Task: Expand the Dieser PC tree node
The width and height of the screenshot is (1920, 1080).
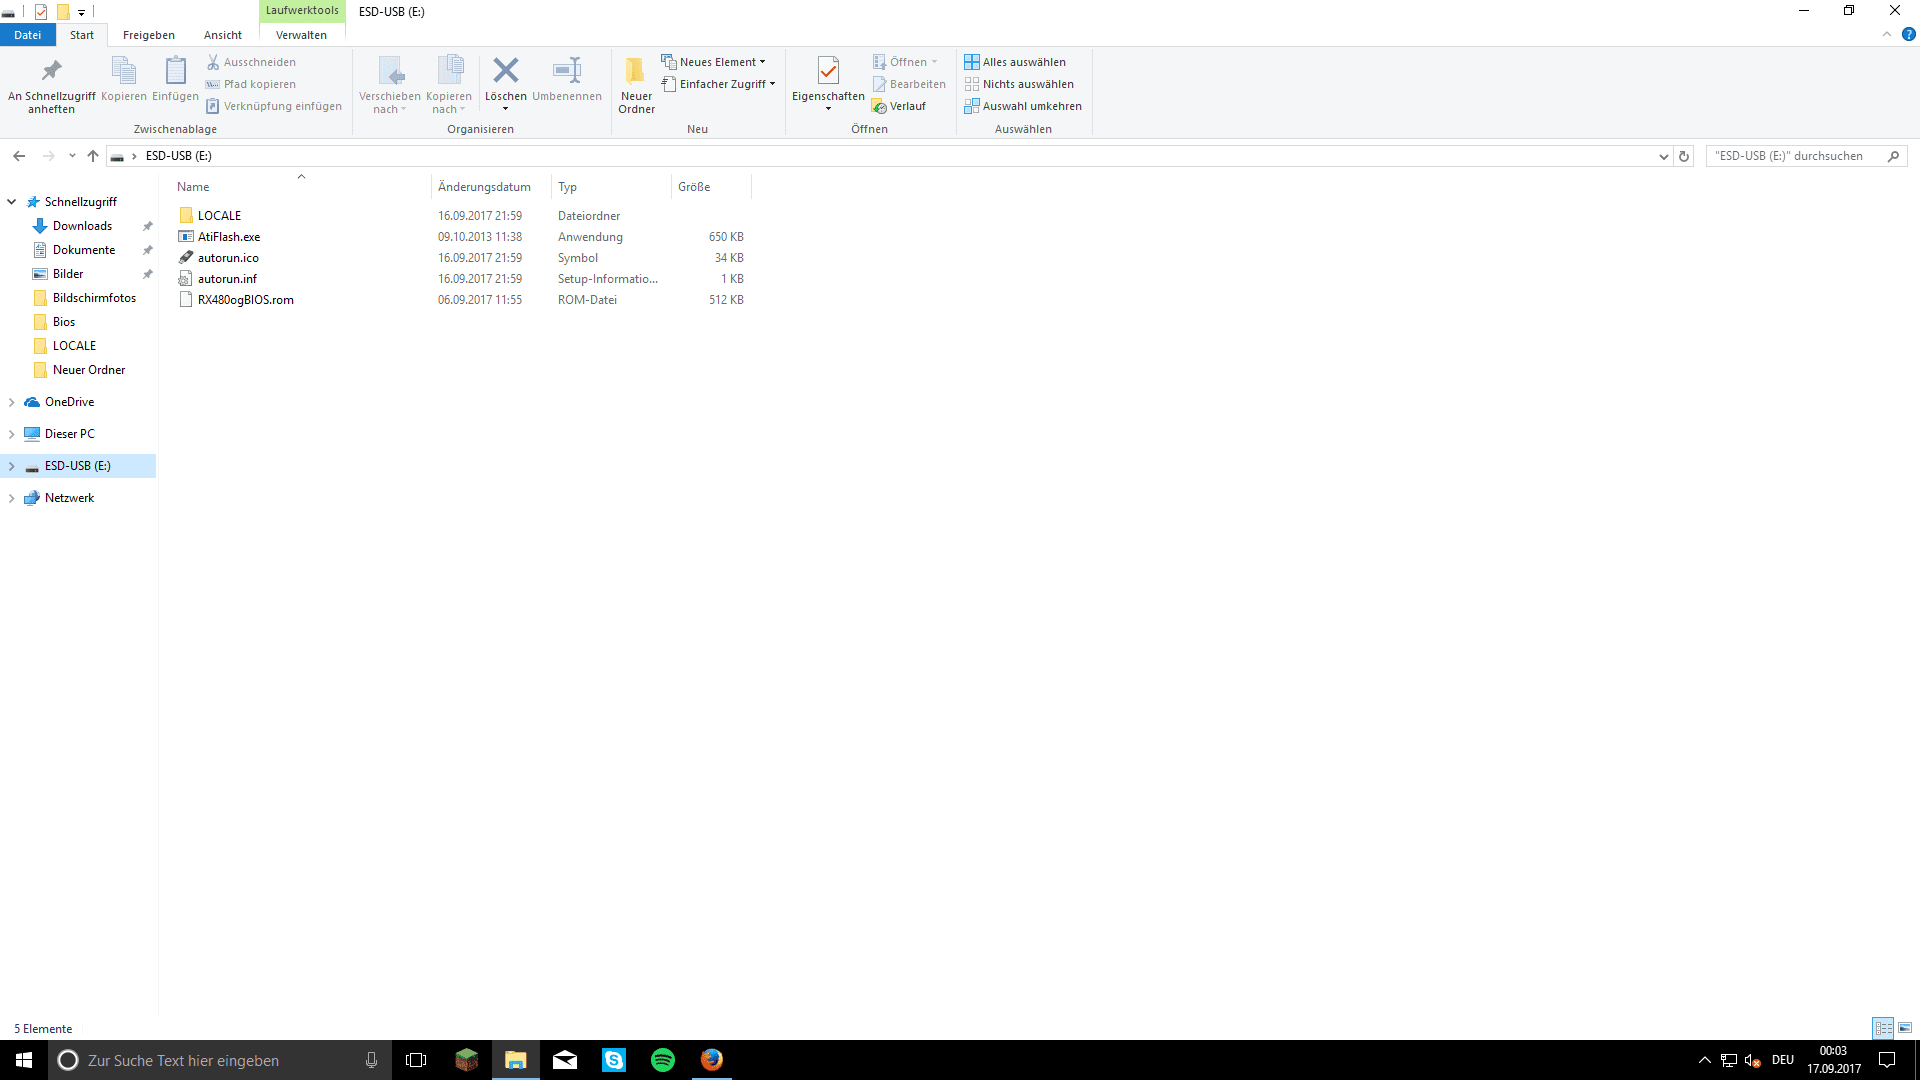Action: (11, 434)
